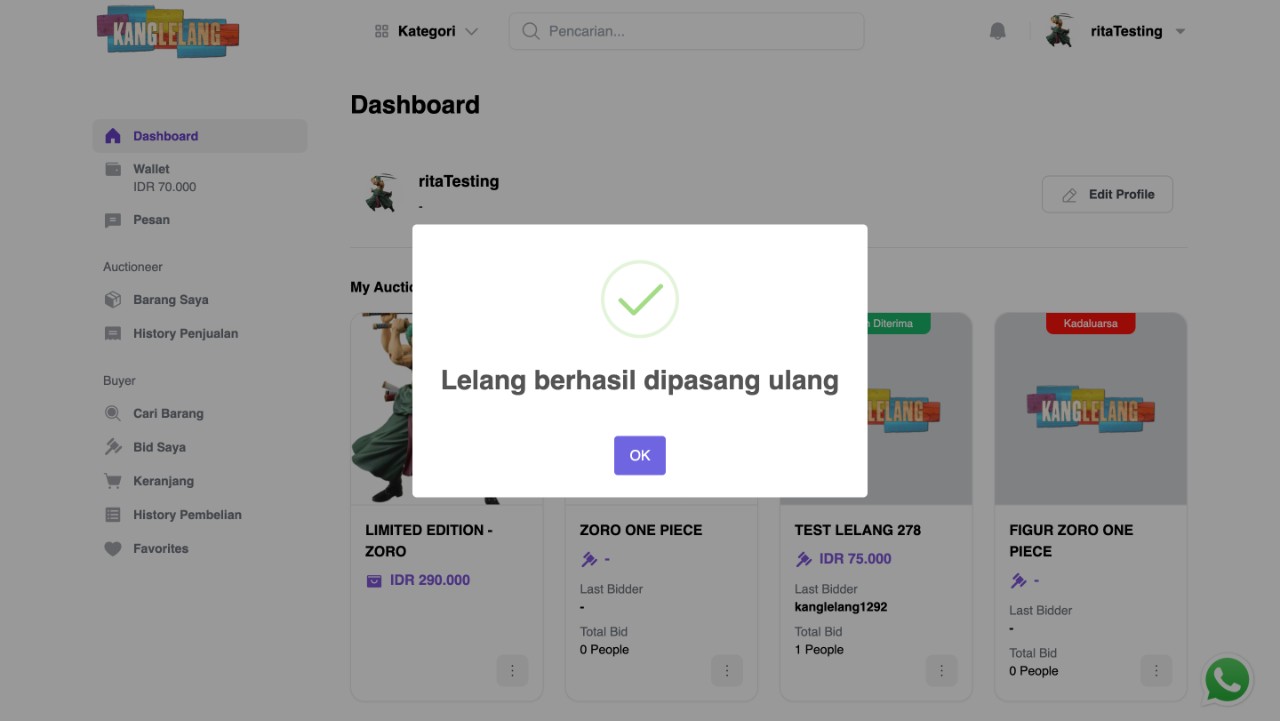Click the KangLelang logo
This screenshot has width=1280, height=721.
(167, 31)
